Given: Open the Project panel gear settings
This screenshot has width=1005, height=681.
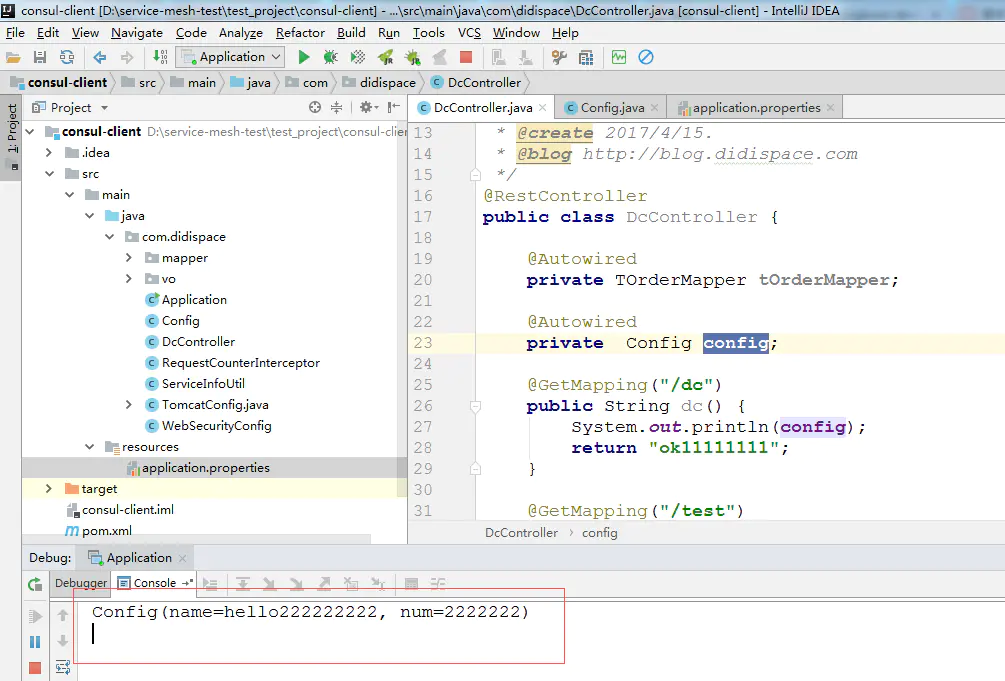Looking at the screenshot, I should (x=369, y=108).
